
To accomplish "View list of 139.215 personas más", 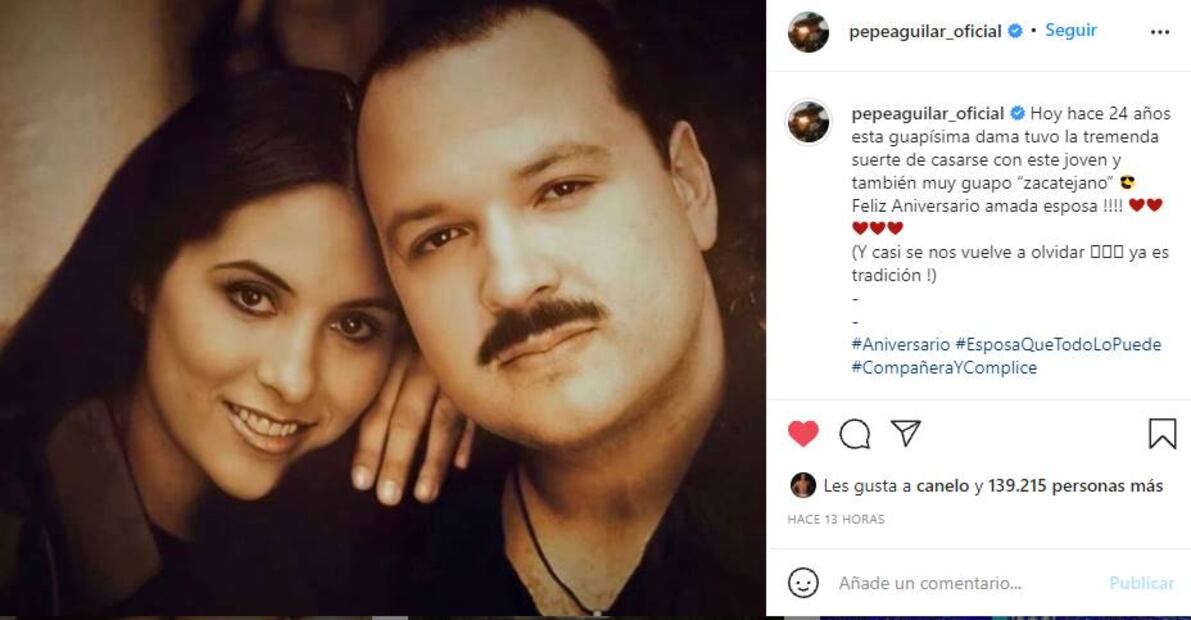I will pyautogui.click(x=1076, y=486).
